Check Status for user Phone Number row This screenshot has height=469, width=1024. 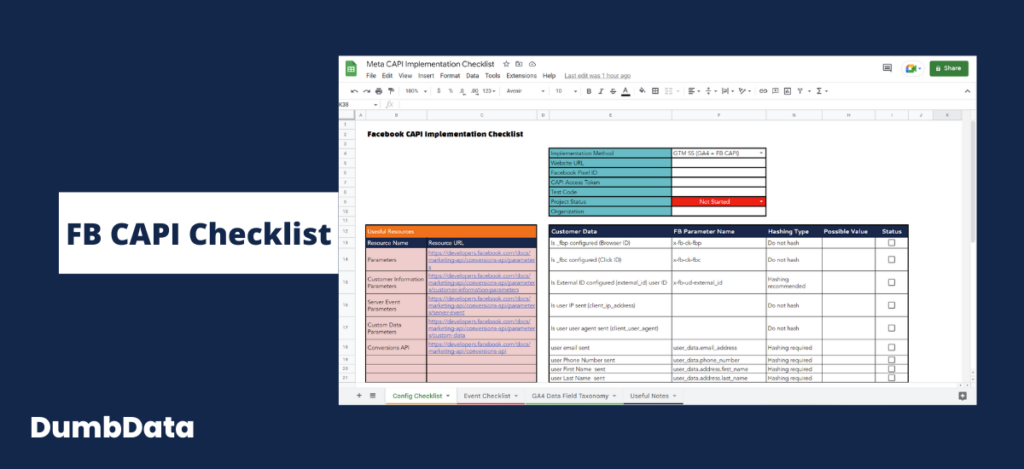tap(891, 360)
